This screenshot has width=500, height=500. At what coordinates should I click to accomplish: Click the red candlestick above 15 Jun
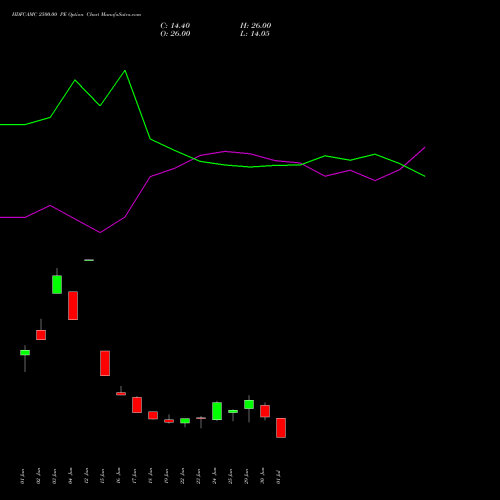pos(105,363)
